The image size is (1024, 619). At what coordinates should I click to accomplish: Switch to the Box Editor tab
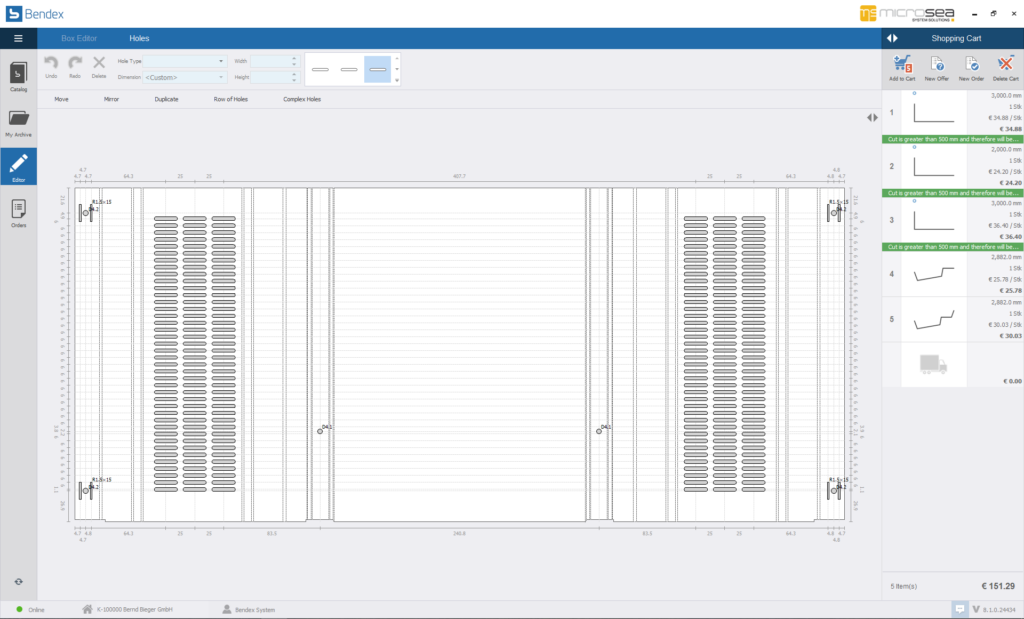(79, 38)
